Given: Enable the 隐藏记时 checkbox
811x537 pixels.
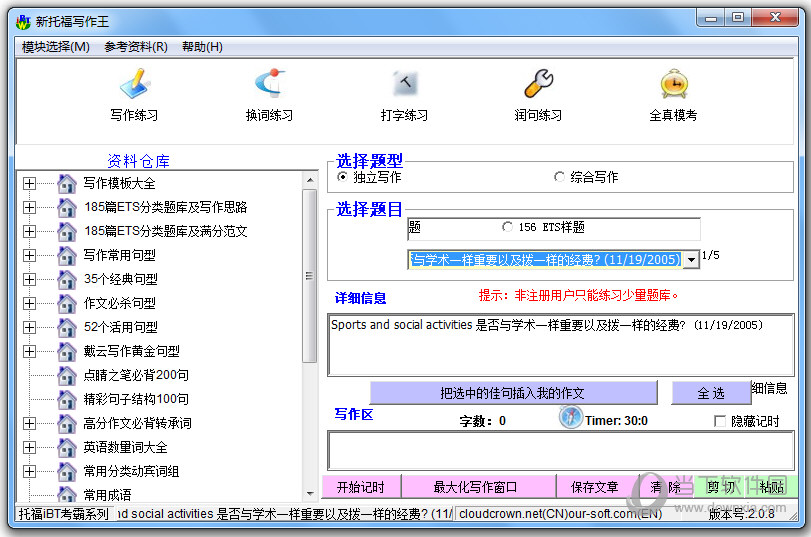Looking at the screenshot, I should [719, 421].
